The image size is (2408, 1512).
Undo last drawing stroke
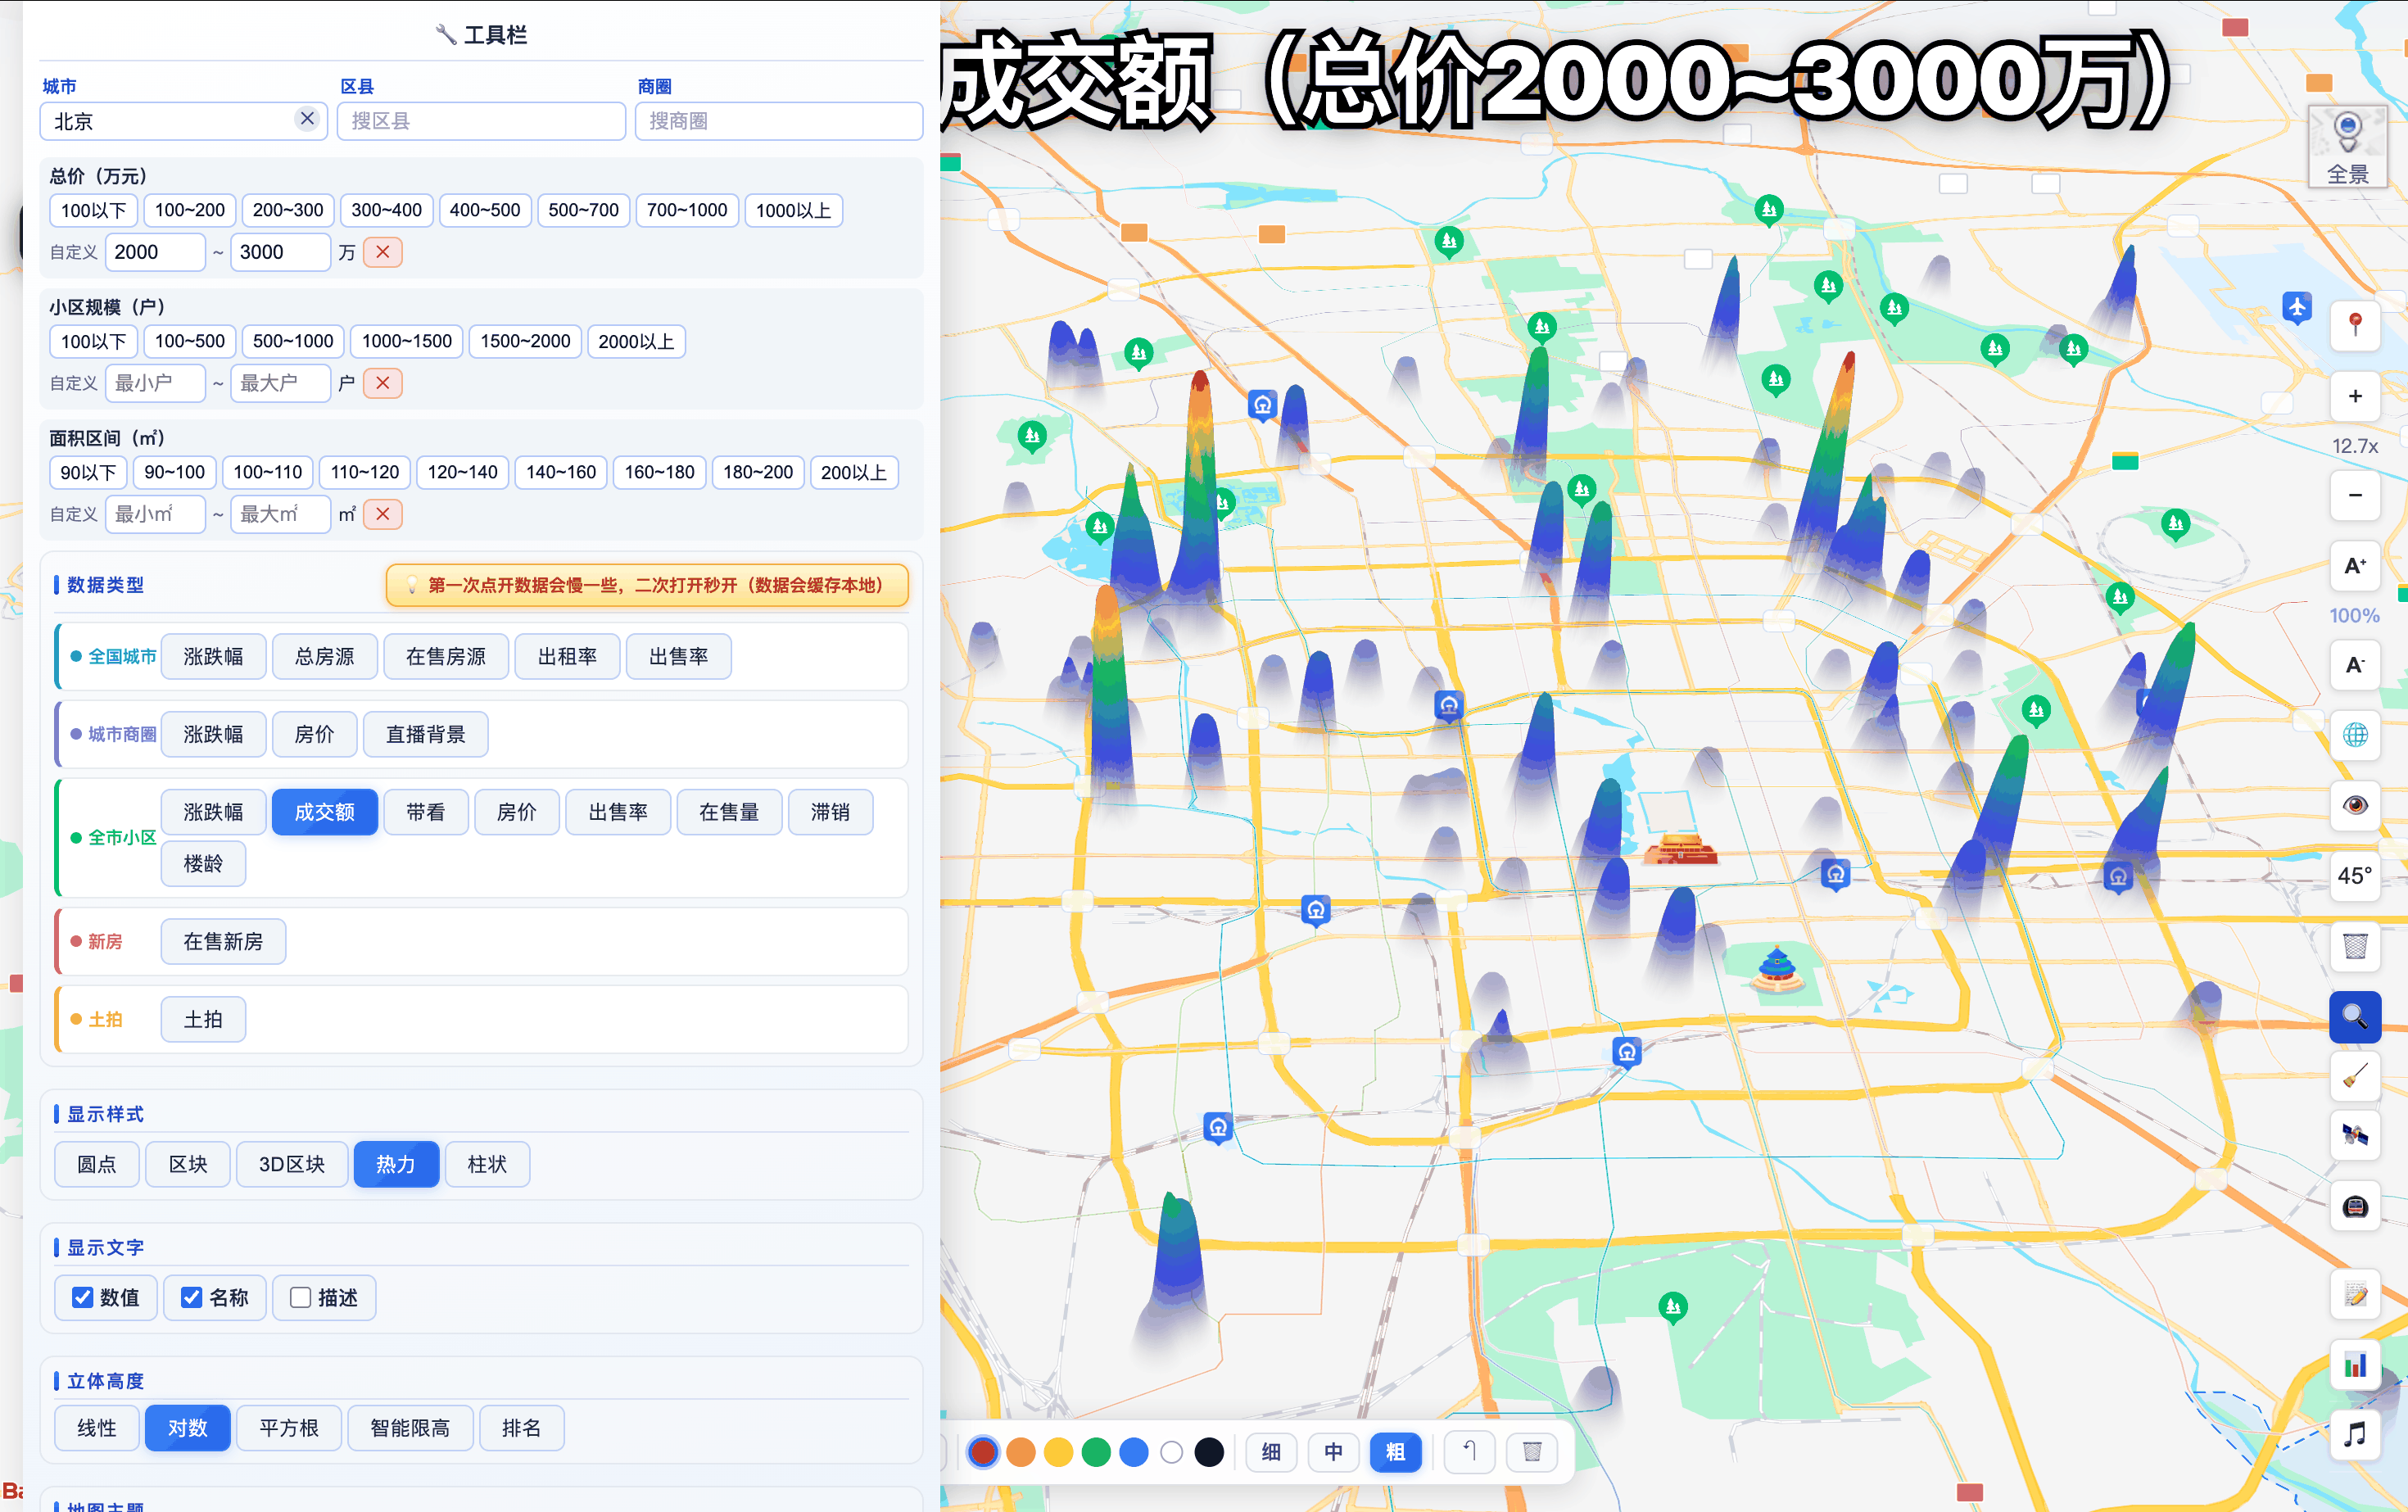1470,1452
